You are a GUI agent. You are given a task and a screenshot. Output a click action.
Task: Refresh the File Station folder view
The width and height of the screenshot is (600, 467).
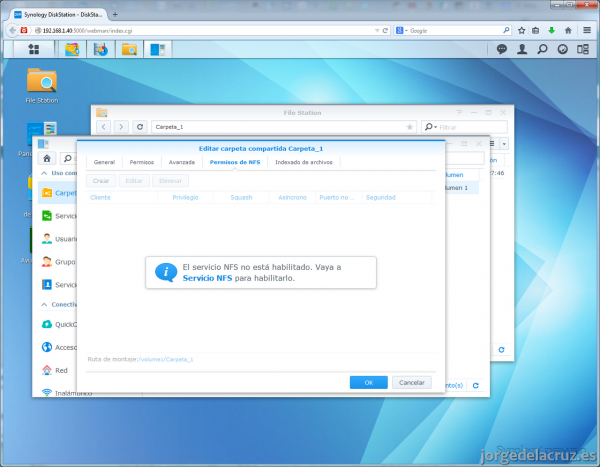click(x=140, y=127)
